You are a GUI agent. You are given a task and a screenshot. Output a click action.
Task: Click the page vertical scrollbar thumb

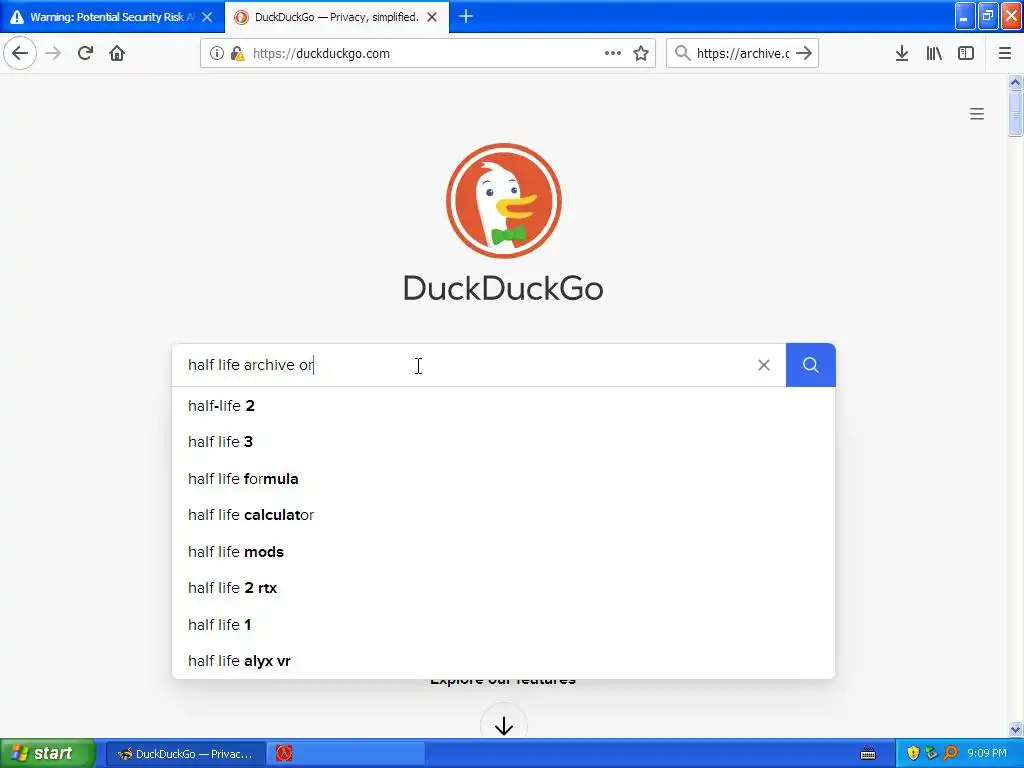1015,114
